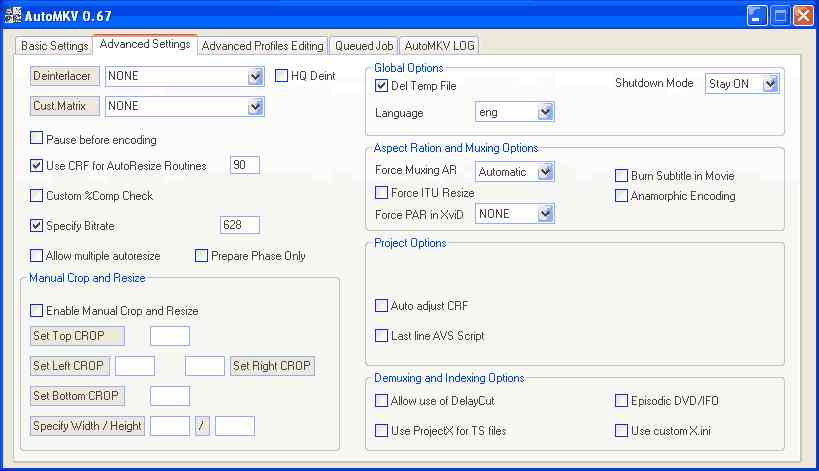Enable the HQ Deint checkbox
The width and height of the screenshot is (819, 471).
282,76
